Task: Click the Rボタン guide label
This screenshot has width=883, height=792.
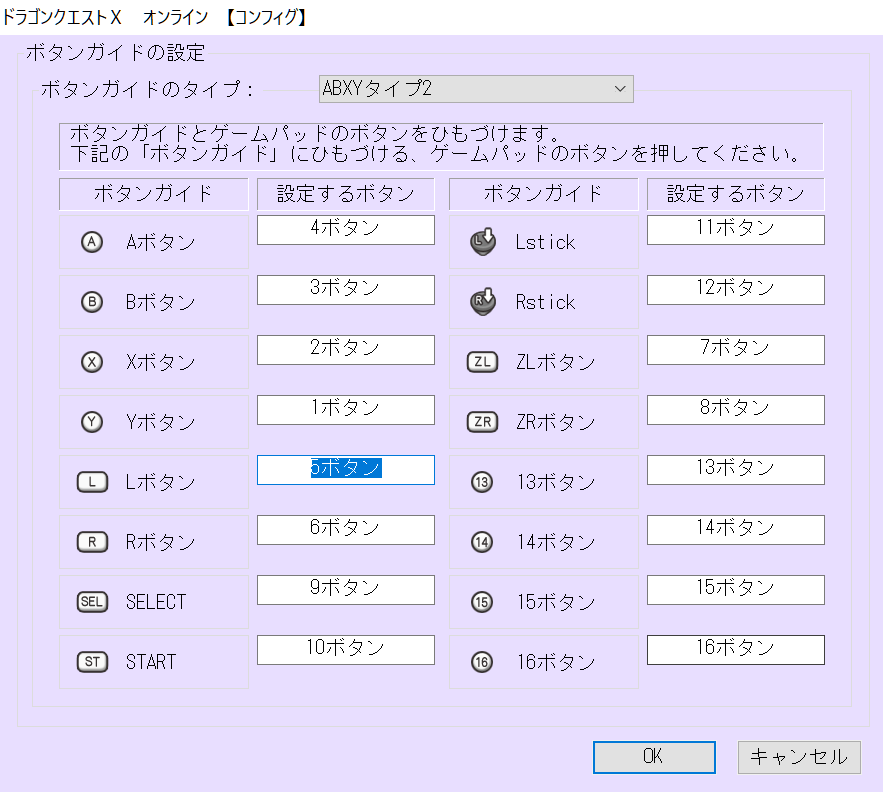Action: point(160,542)
